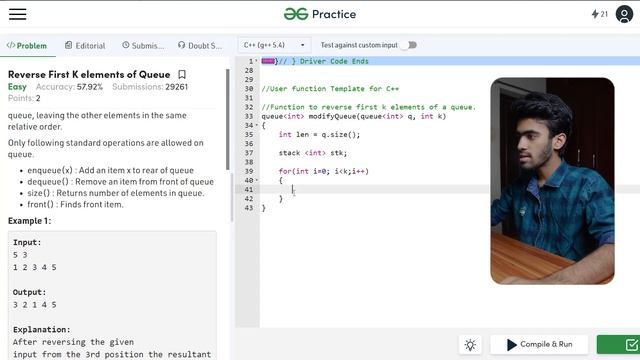The height and width of the screenshot is (360, 640).
Task: Click the problem description scrollbar
Action: [228, 119]
